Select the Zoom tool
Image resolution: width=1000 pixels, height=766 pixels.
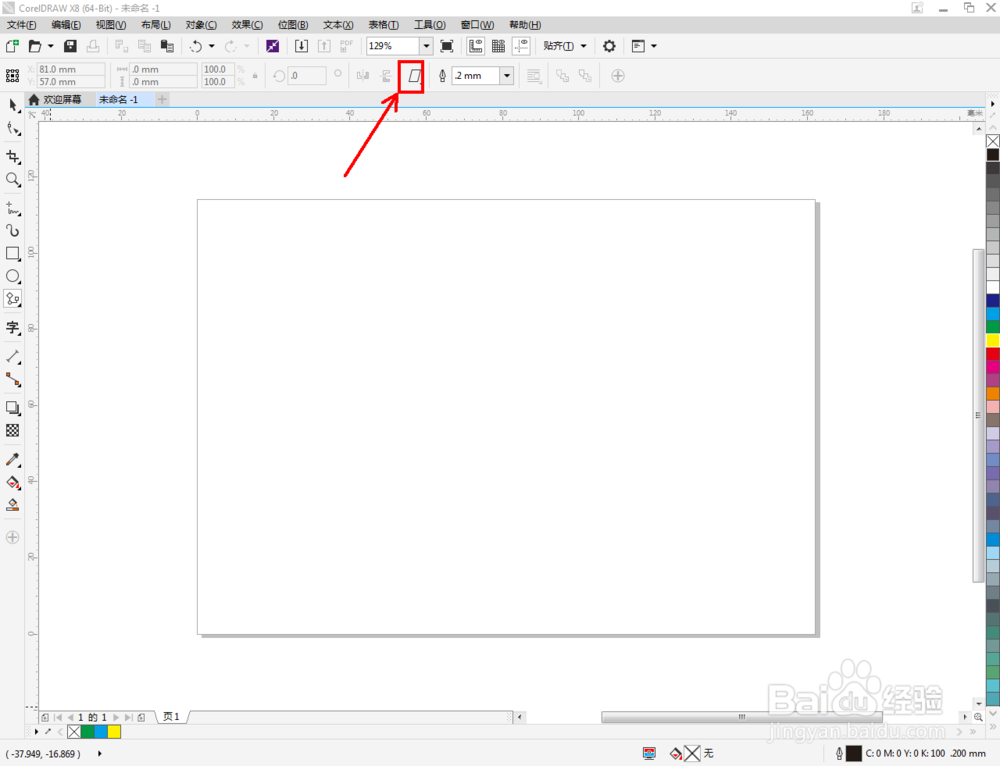(13, 180)
